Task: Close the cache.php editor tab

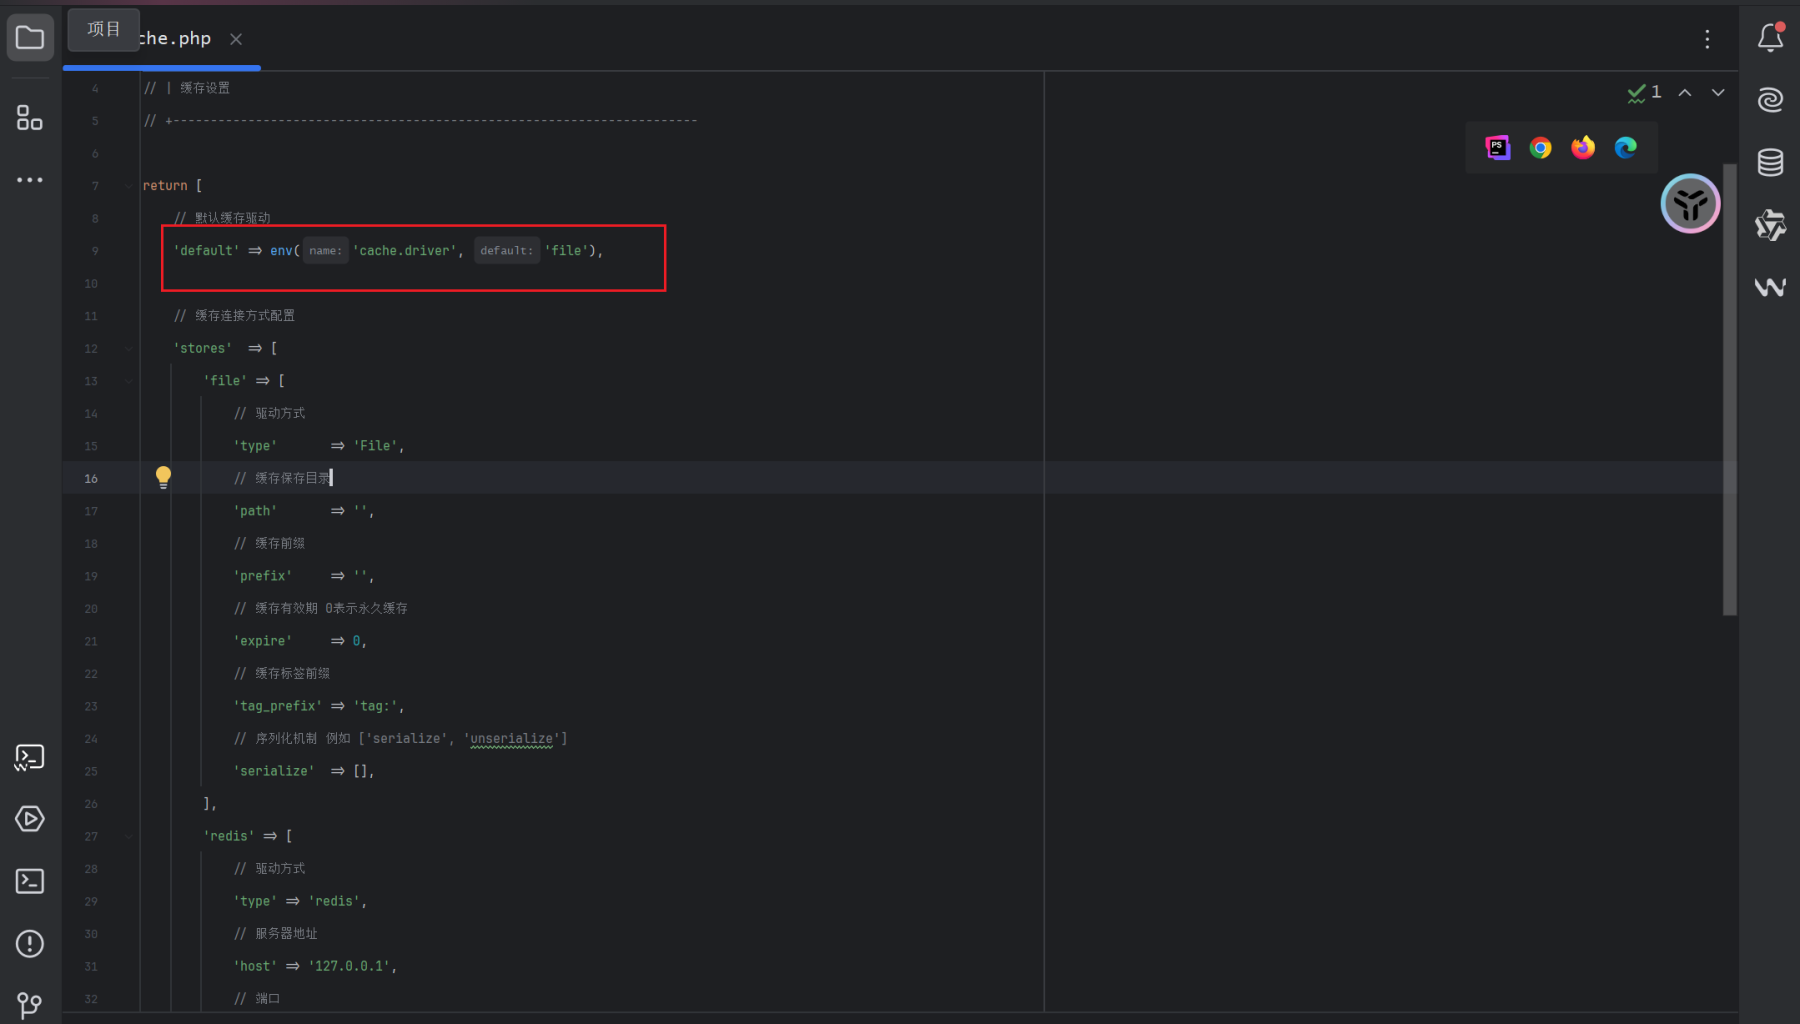Action: point(236,39)
